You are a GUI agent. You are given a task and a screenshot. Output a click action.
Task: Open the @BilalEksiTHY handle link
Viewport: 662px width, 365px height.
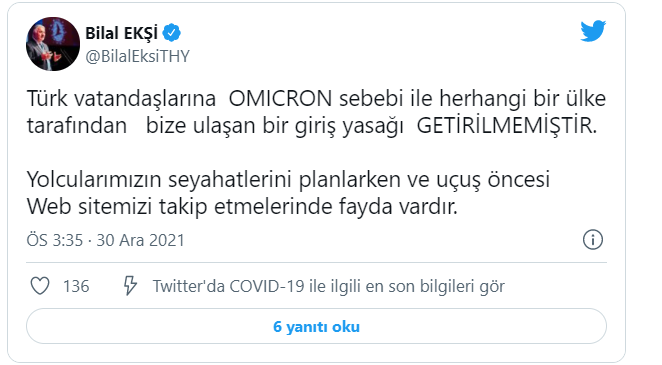pos(138,56)
